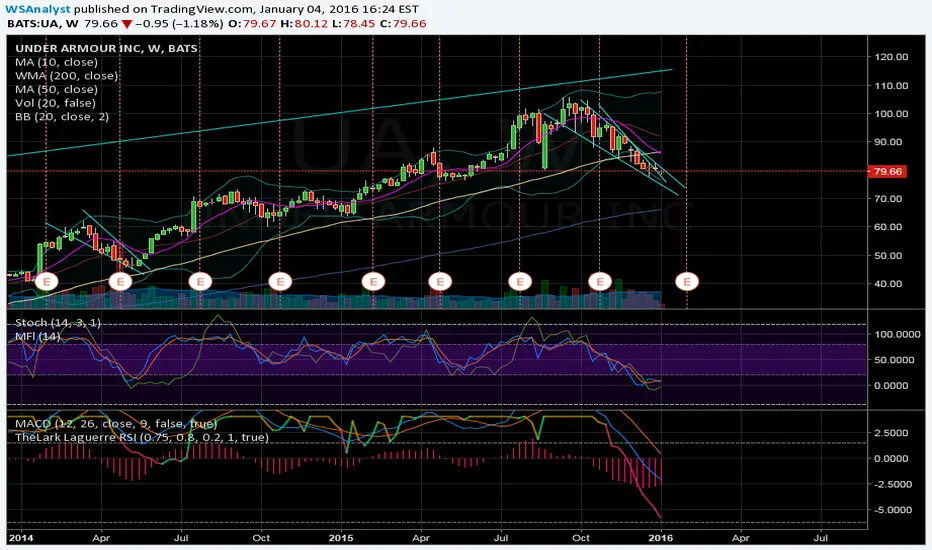Click the E earnings marker for July 2015
932x550 pixels.
tap(520, 281)
